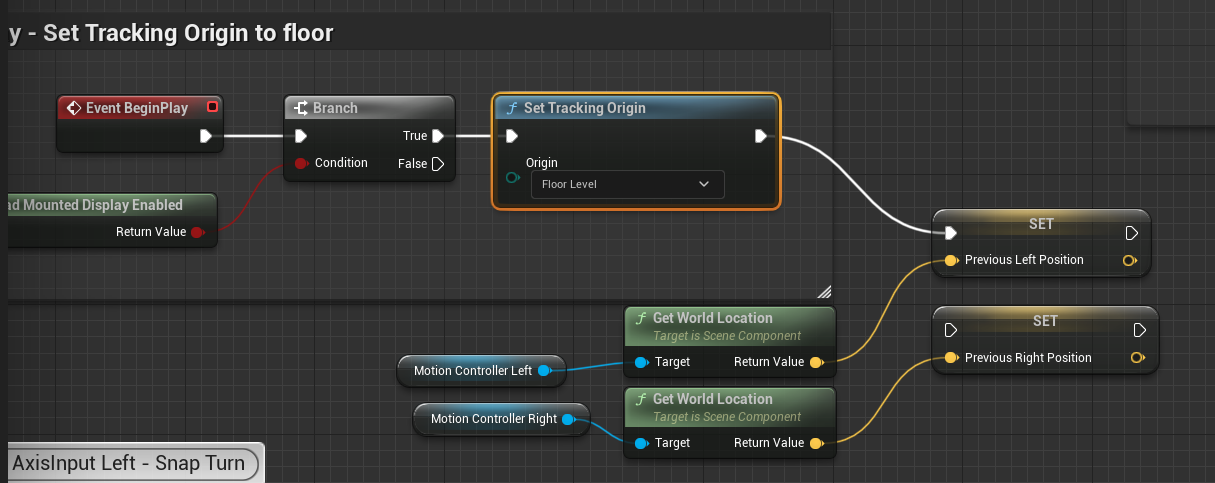Select the AxisInput Left - Snap Turn comment
This screenshot has height=483, width=1215.
129,463
